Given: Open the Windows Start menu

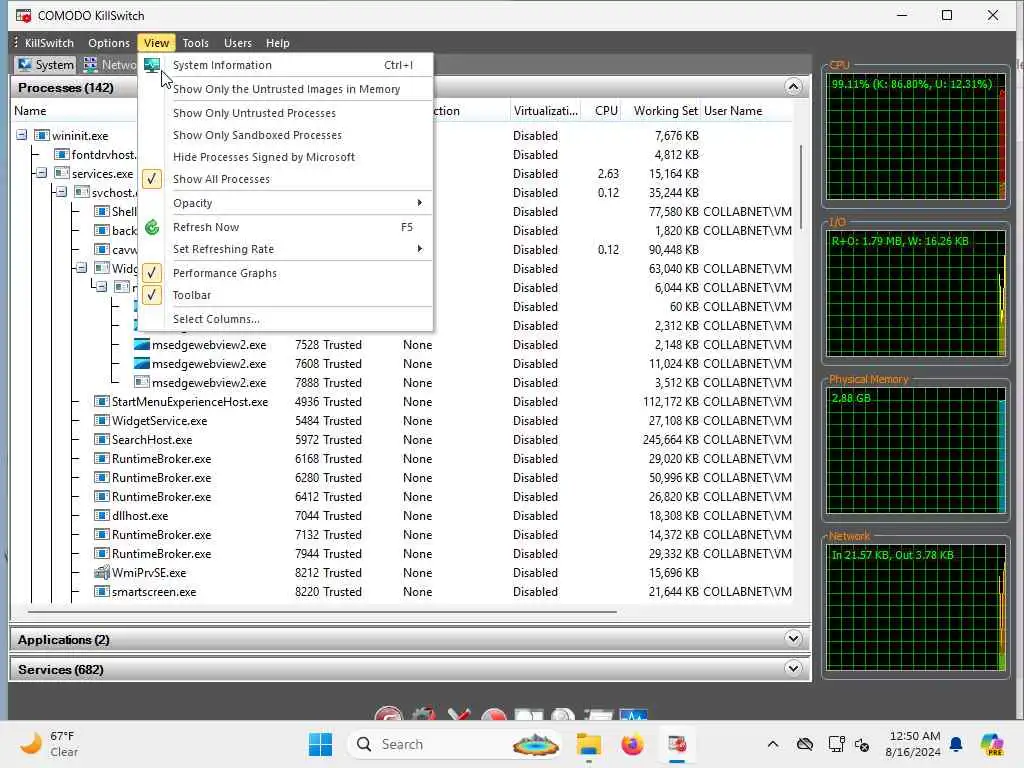Looking at the screenshot, I should coord(320,744).
